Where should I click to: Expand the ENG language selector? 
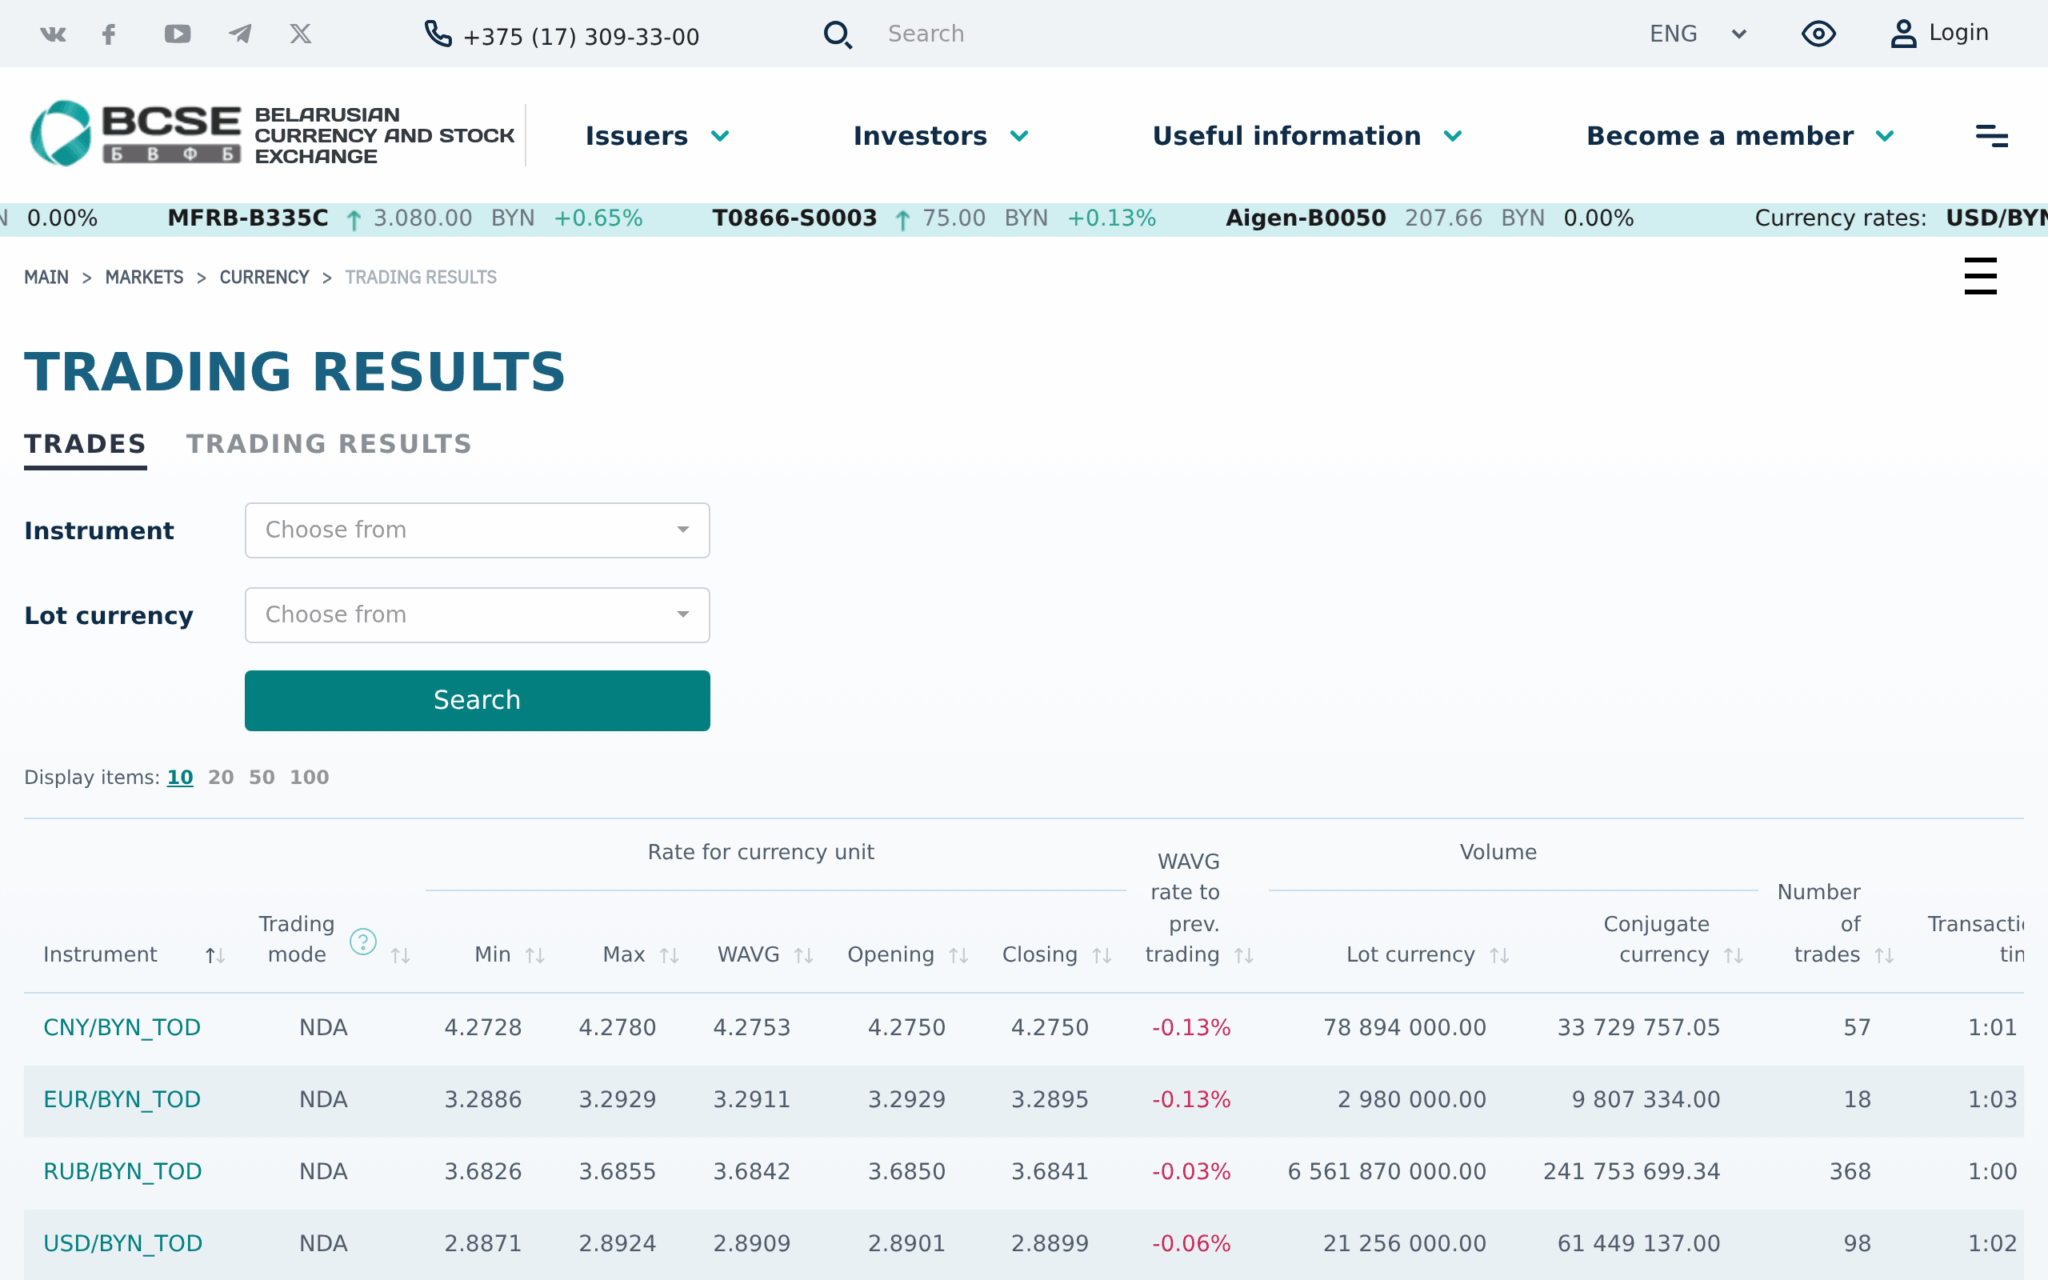pyautogui.click(x=1697, y=34)
